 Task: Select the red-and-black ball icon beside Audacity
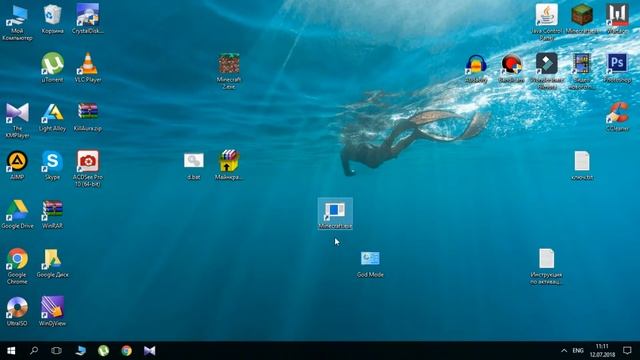click(x=511, y=69)
